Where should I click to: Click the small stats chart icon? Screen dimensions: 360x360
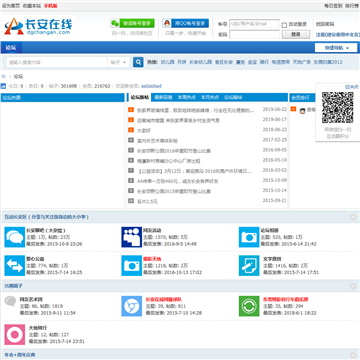pyautogui.click(x=3, y=86)
